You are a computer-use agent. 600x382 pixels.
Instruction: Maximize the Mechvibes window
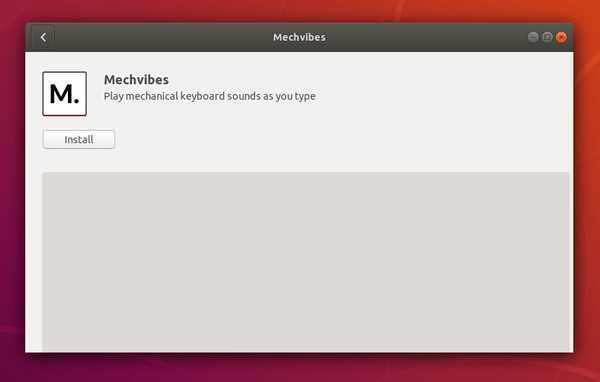(x=547, y=37)
